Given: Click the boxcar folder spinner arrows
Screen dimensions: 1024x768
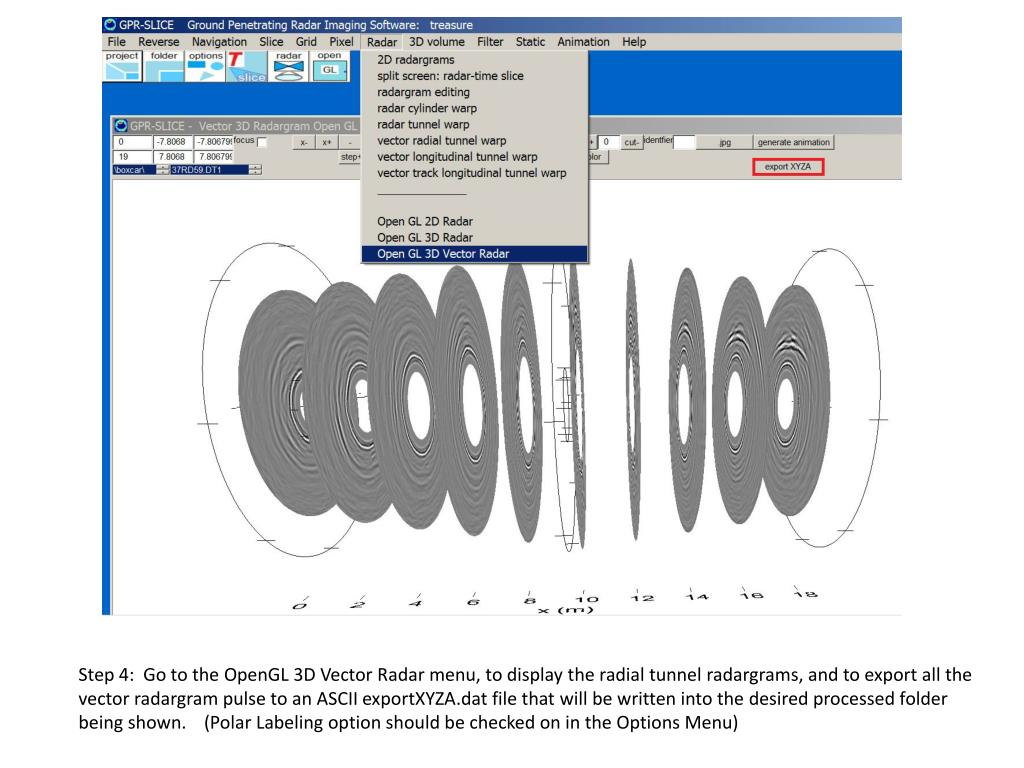Looking at the screenshot, I should (x=163, y=170).
